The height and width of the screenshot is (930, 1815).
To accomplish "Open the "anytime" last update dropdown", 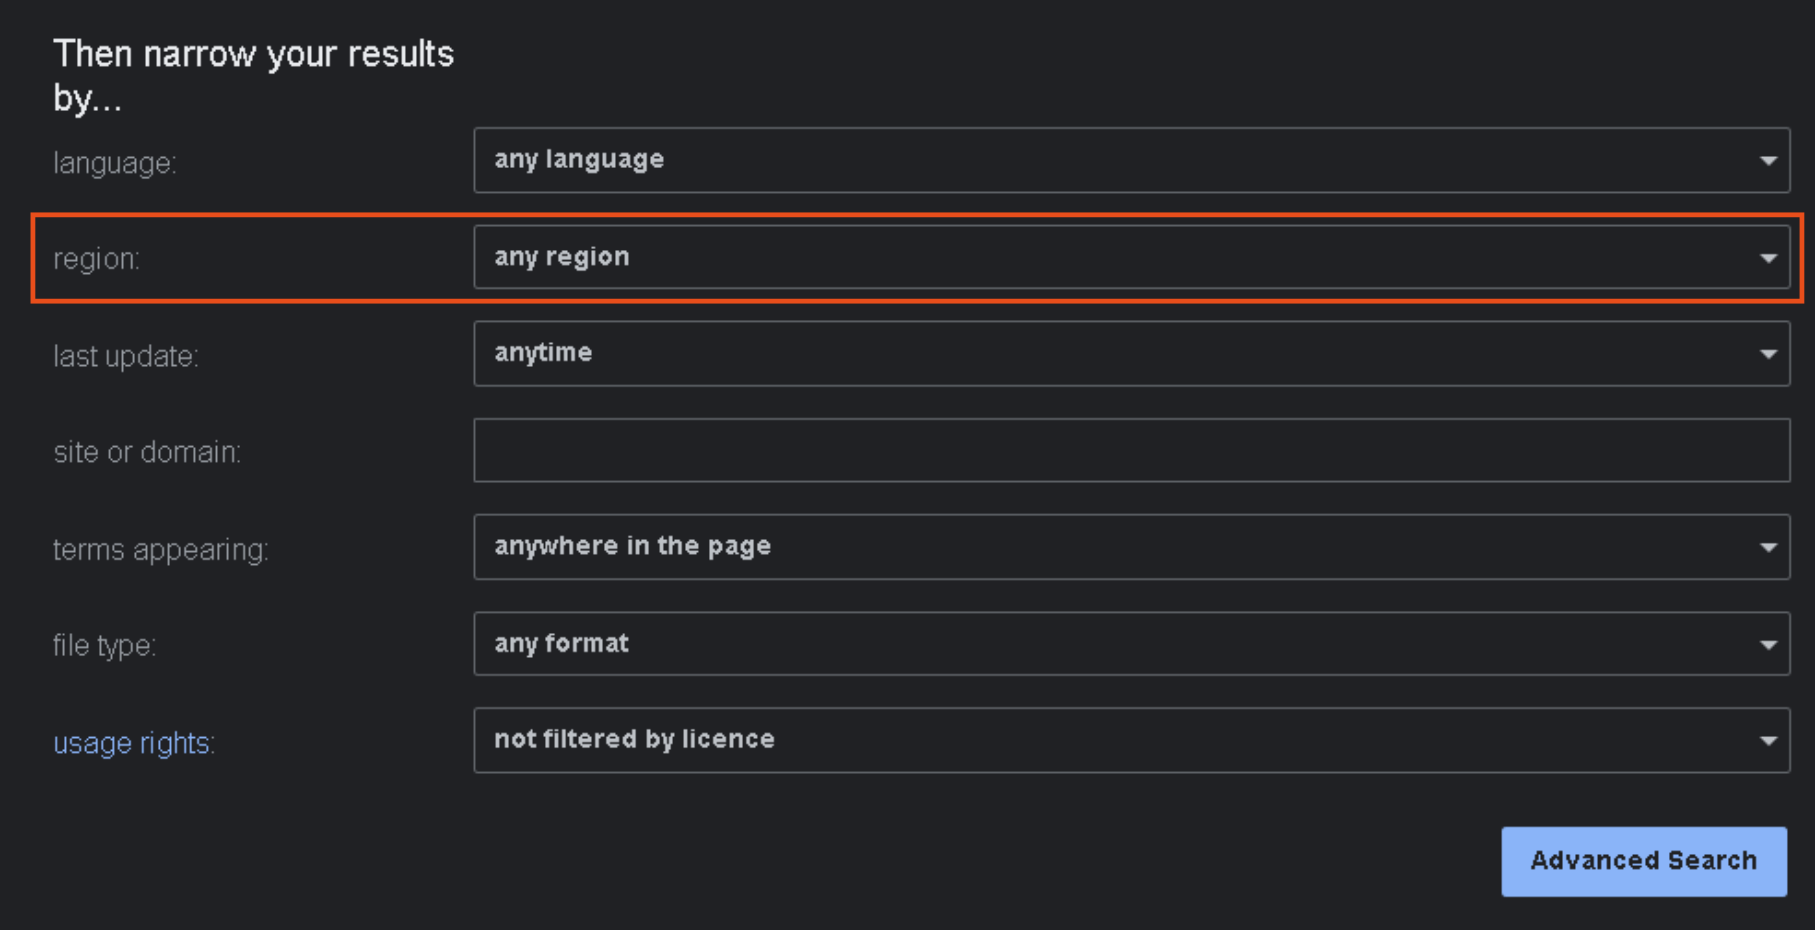I will [x=1130, y=353].
